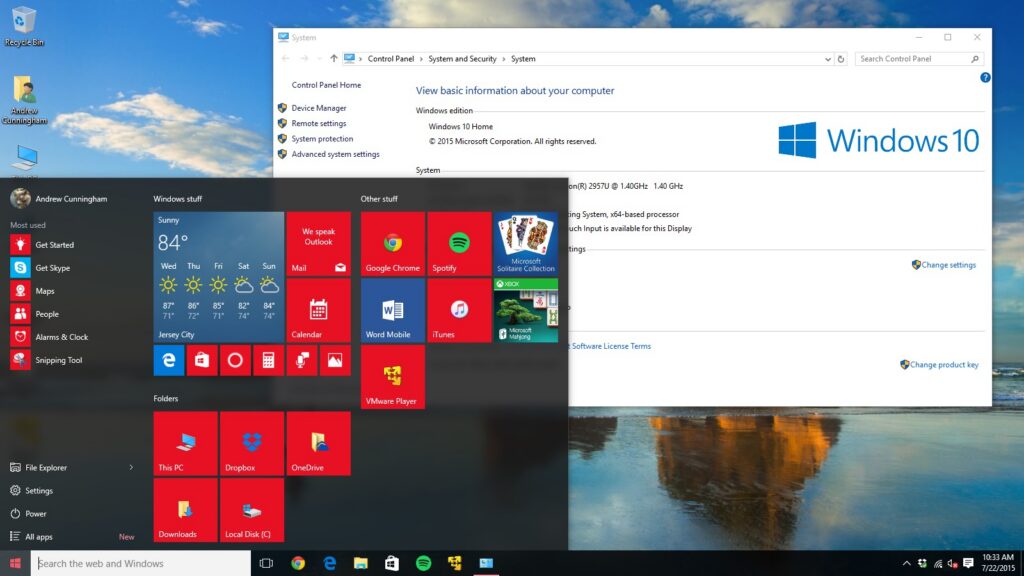Launch the iTunes tile
Screen dimensions: 1024x576
(x=459, y=310)
